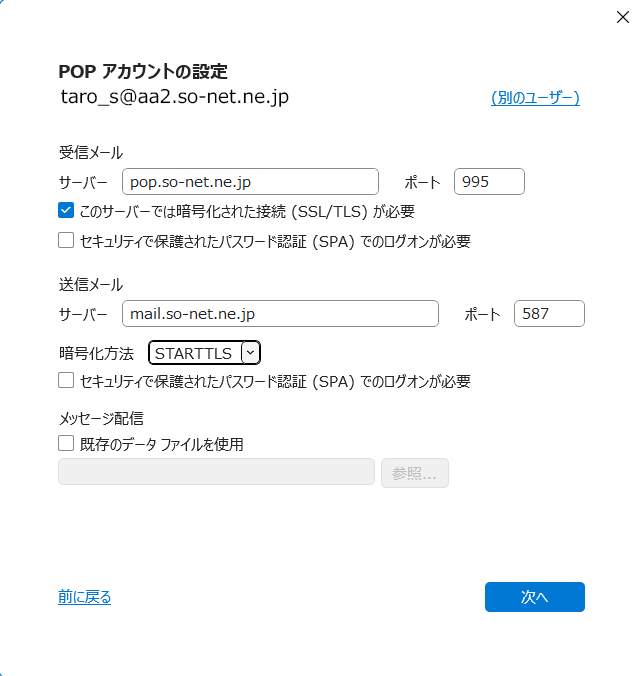Enable SPA logon for outgoing mail

coord(66,380)
